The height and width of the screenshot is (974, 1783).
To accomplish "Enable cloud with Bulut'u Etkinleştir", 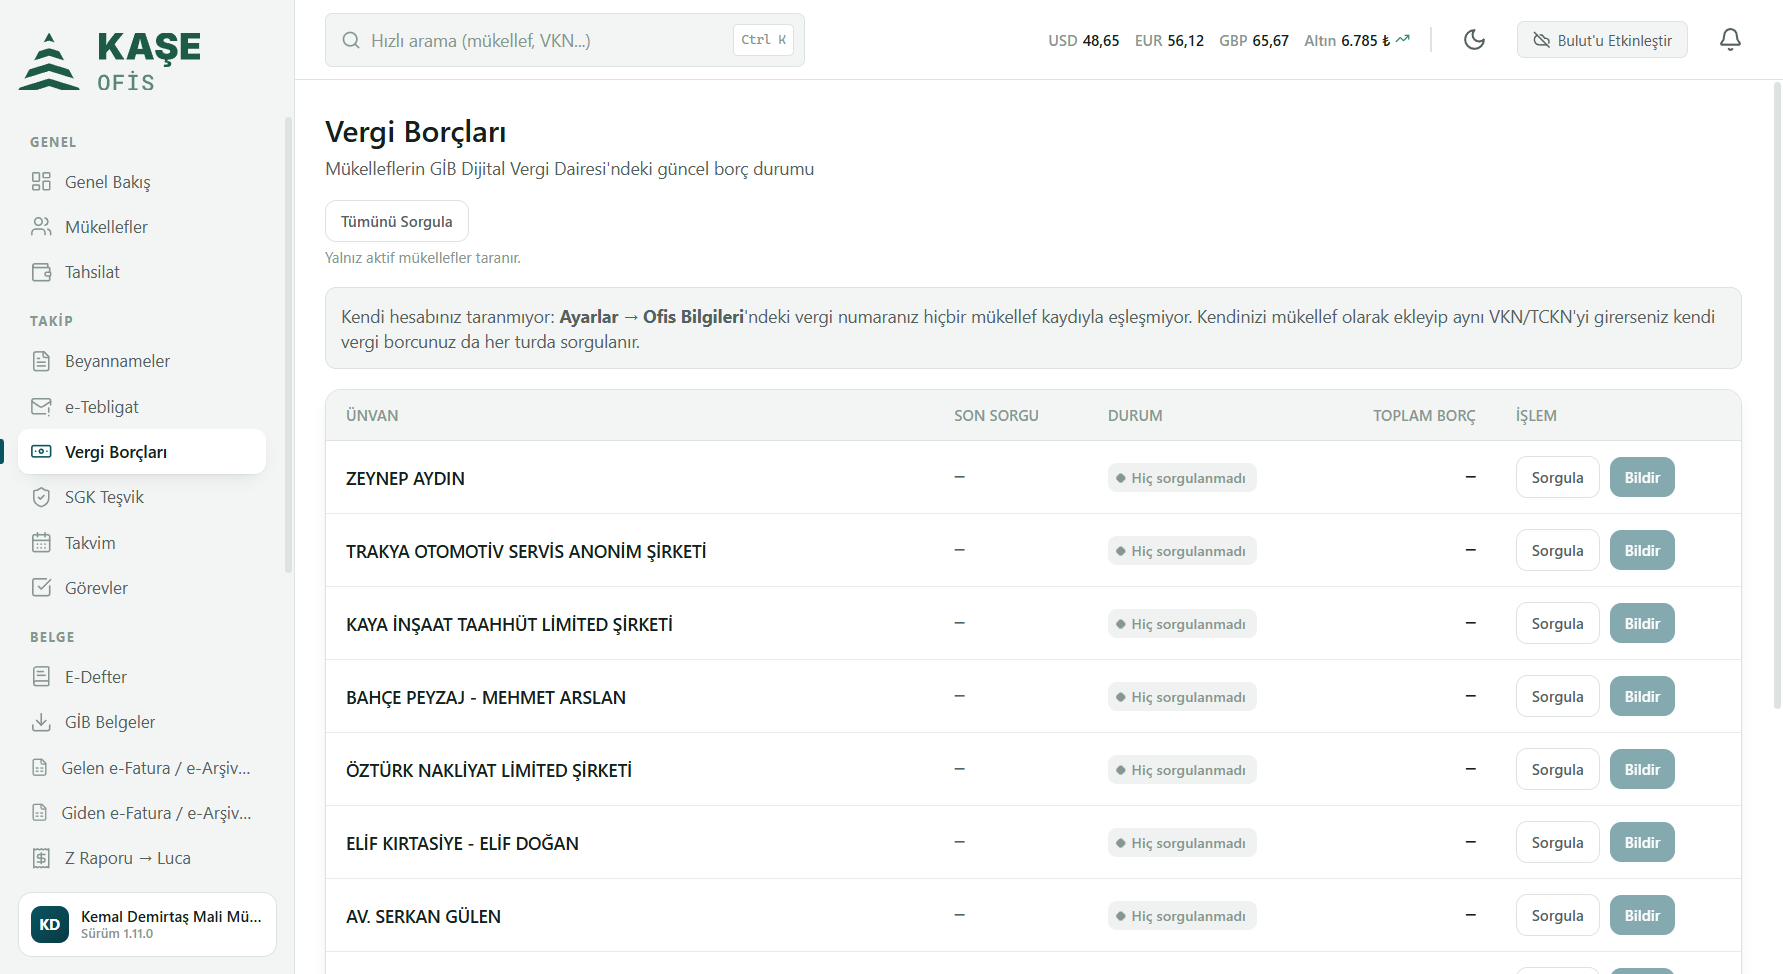I will click(x=1602, y=40).
